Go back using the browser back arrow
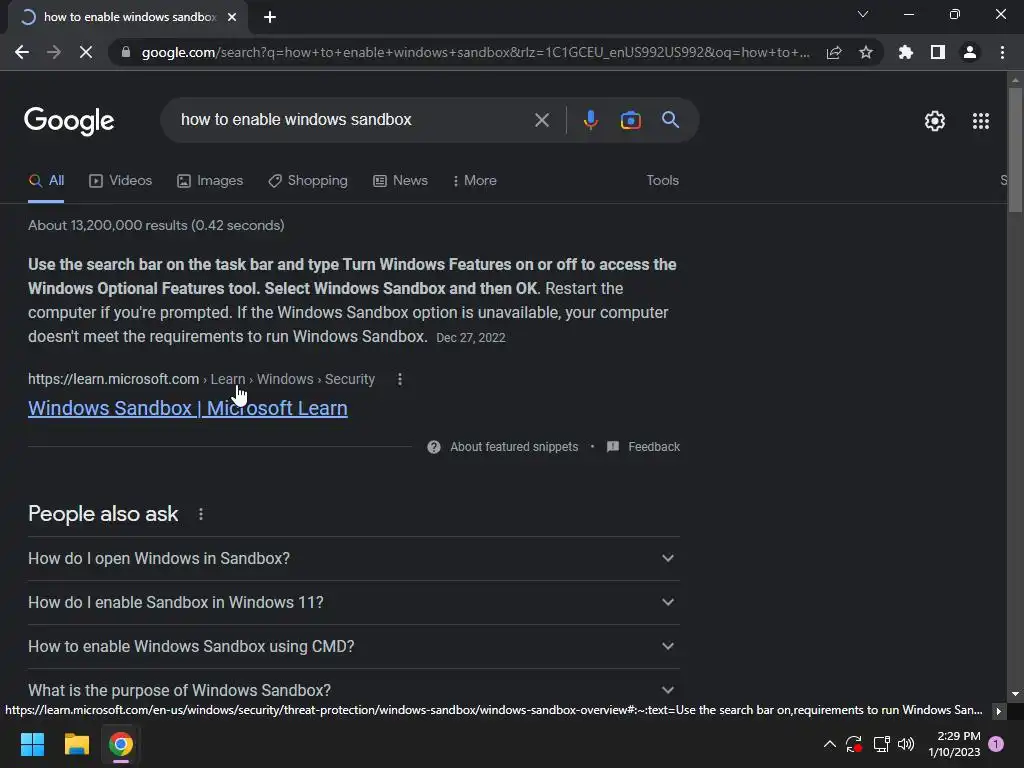Image resolution: width=1024 pixels, height=768 pixels. (x=22, y=52)
